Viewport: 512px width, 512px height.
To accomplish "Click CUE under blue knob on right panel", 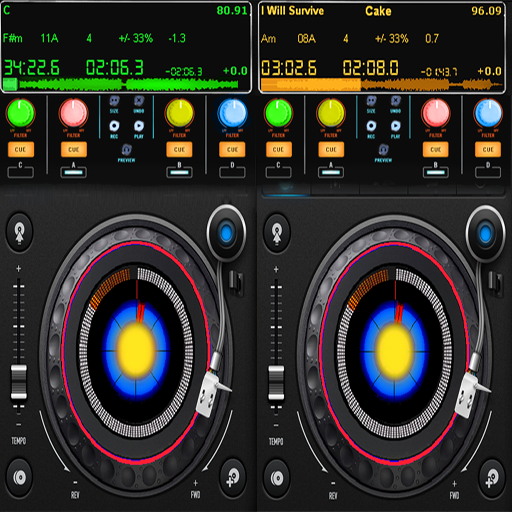I will [488, 150].
